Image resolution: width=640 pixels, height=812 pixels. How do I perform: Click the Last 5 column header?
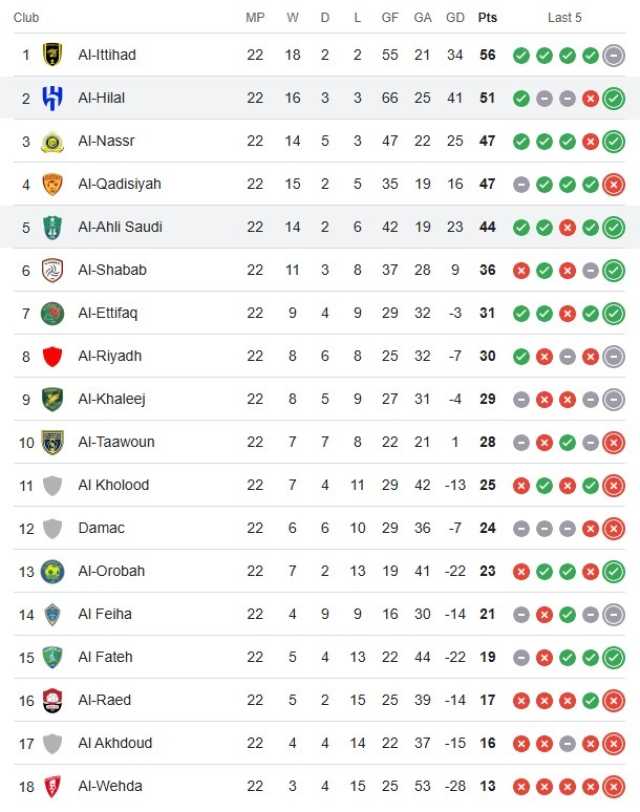(x=564, y=18)
